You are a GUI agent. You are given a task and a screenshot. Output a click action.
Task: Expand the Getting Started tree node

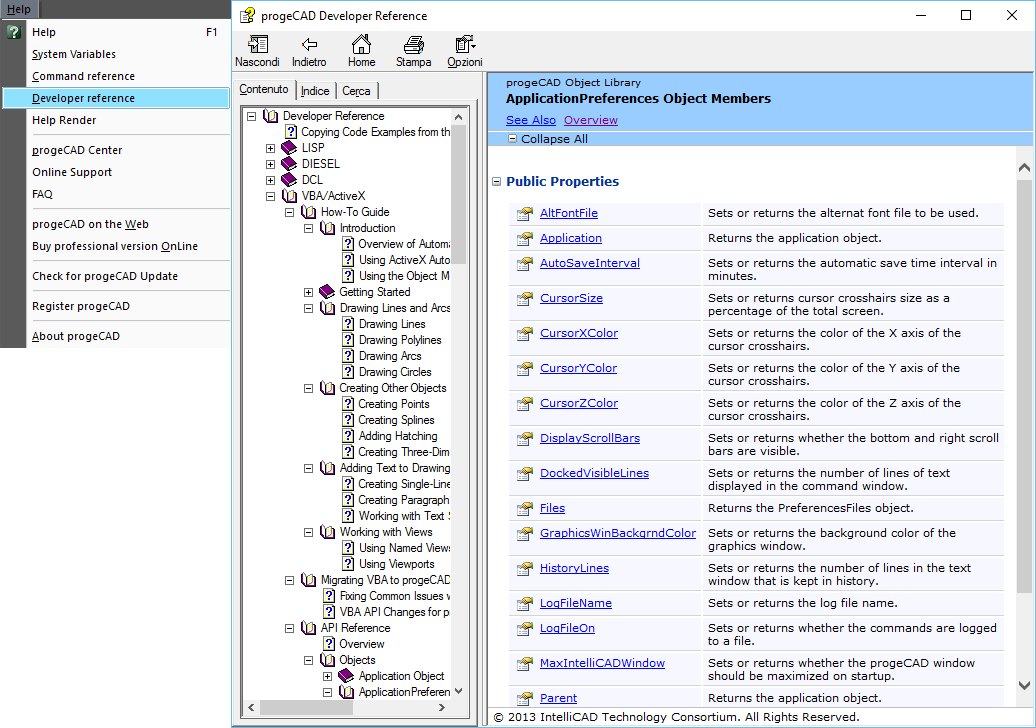click(x=309, y=292)
